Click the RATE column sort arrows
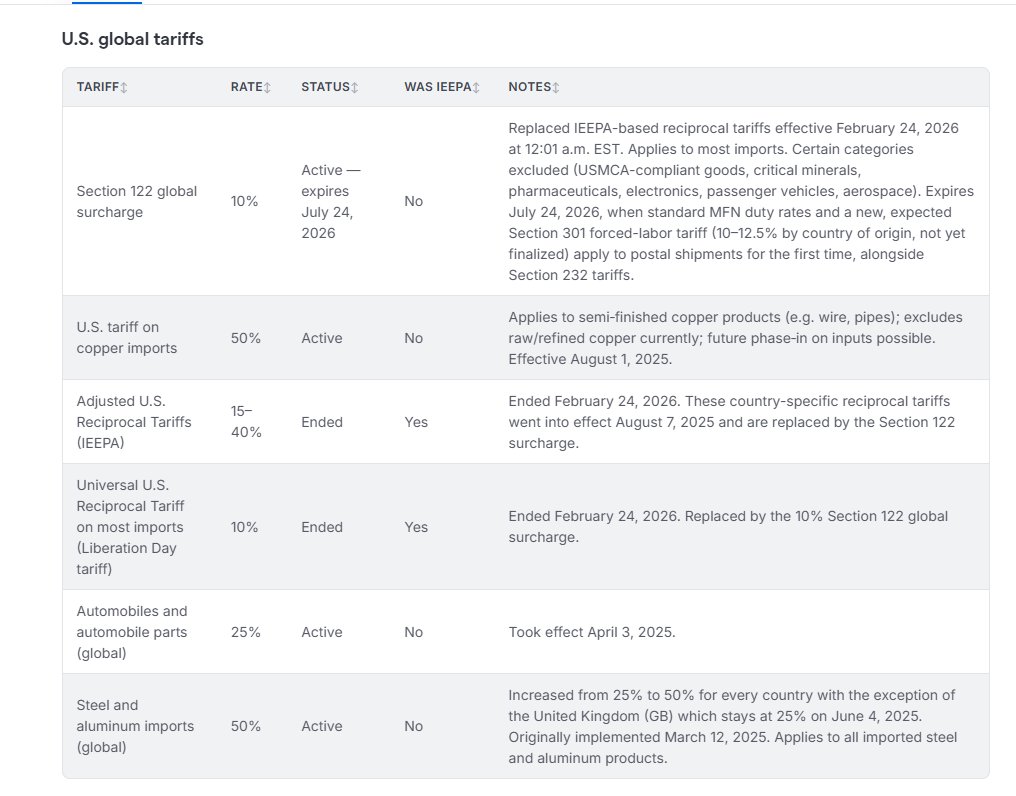 (267, 88)
